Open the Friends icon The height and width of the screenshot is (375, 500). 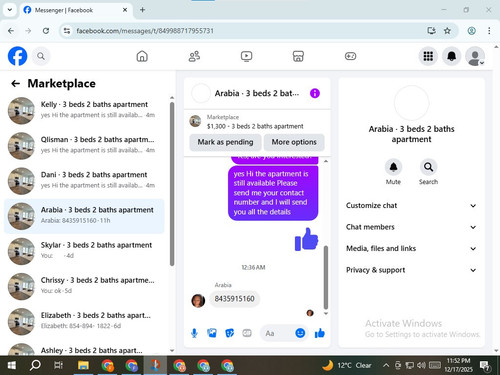point(194,56)
